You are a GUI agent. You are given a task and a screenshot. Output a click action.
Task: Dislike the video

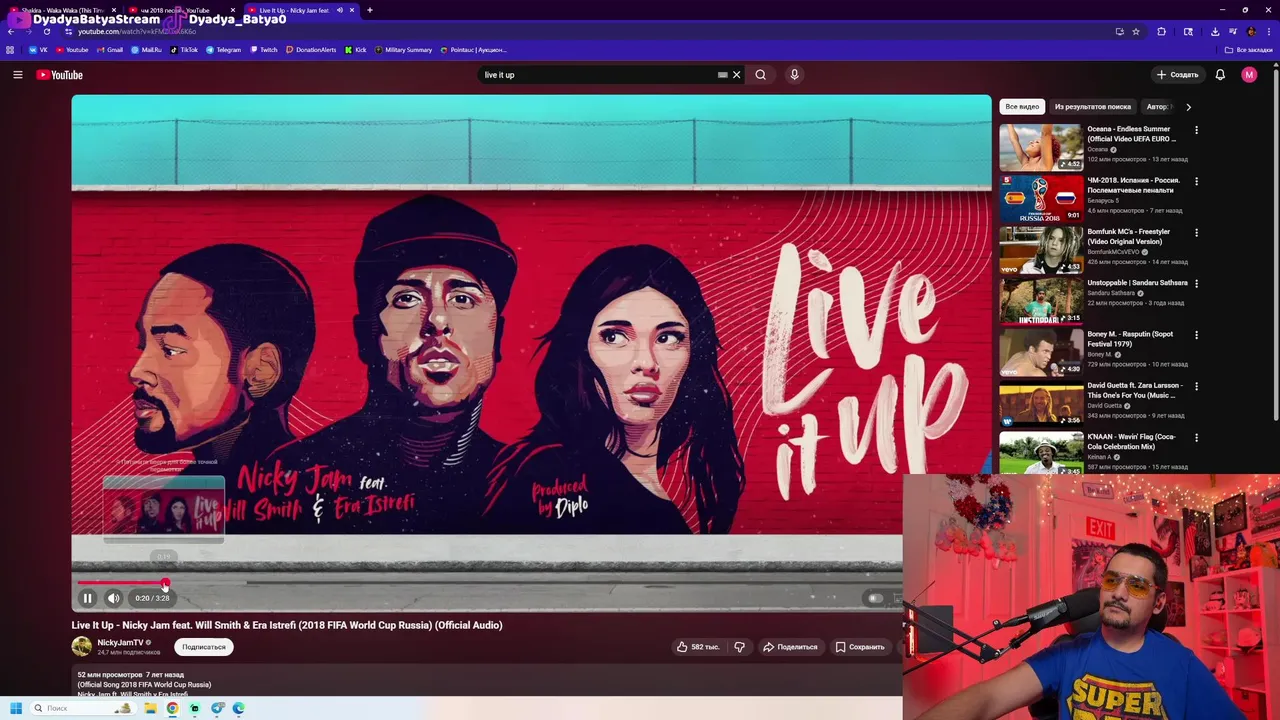739,647
